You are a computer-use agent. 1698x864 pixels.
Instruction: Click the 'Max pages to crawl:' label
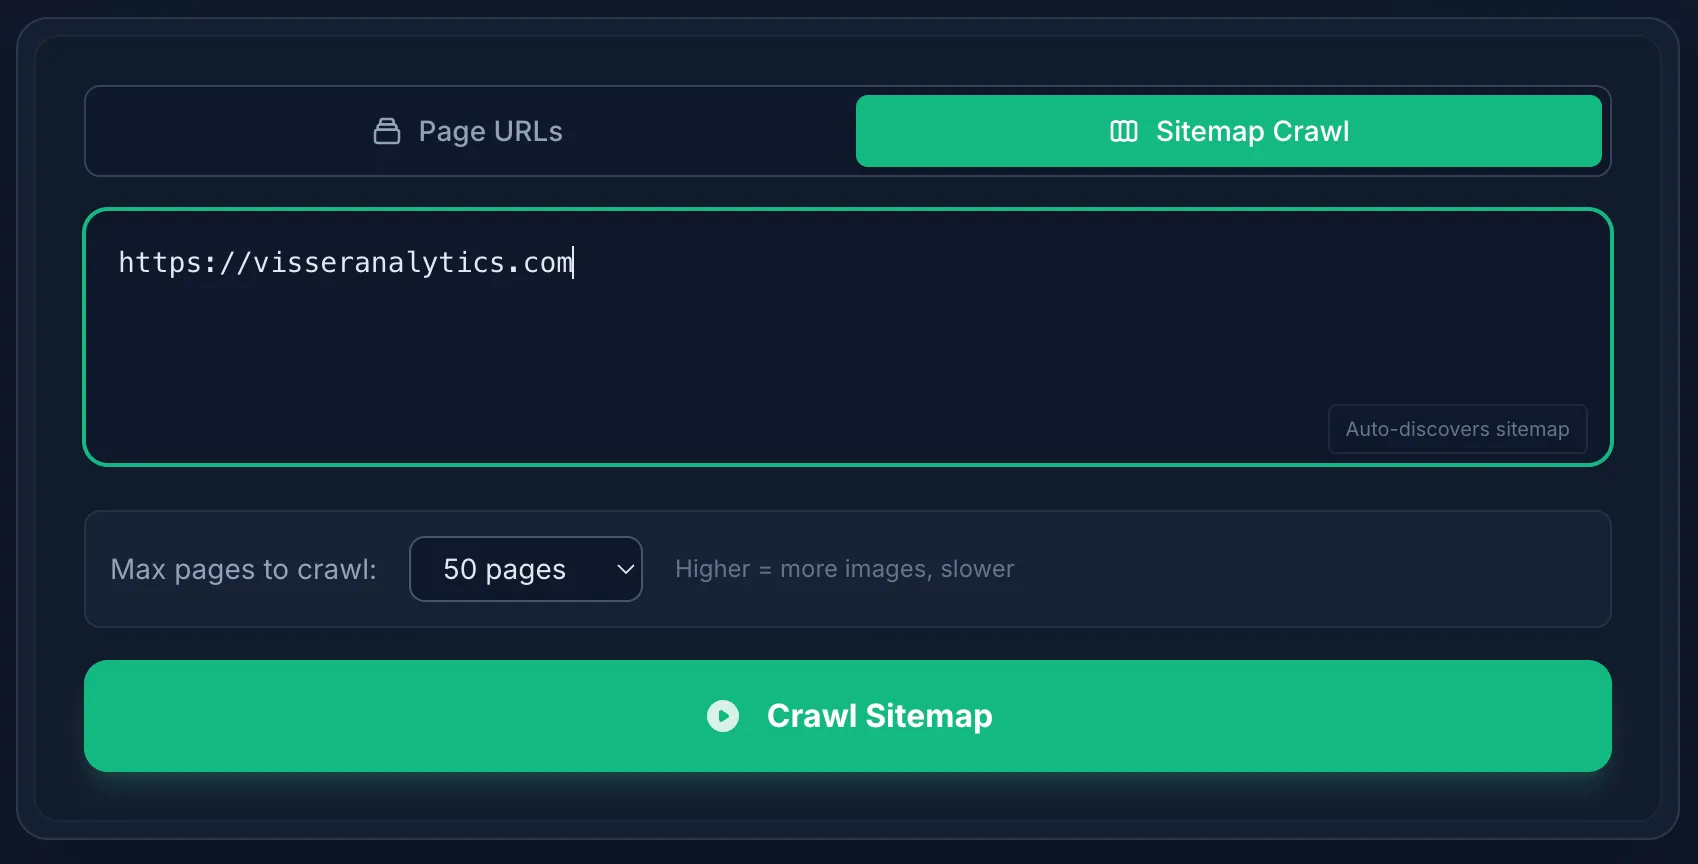(x=244, y=569)
